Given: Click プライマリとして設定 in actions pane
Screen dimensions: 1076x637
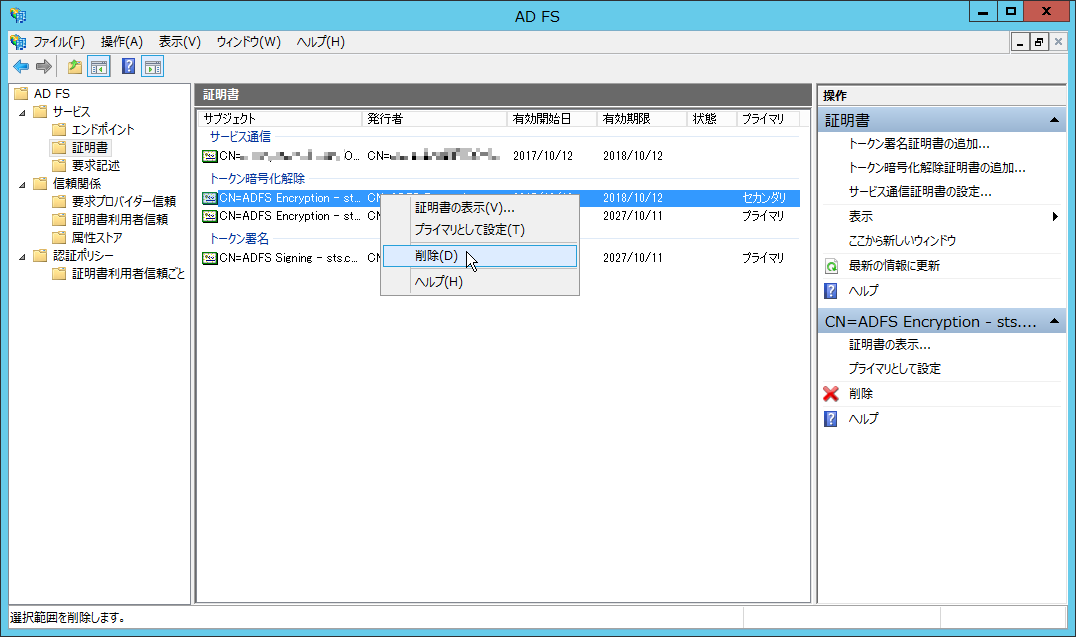Looking at the screenshot, I should 894,369.
